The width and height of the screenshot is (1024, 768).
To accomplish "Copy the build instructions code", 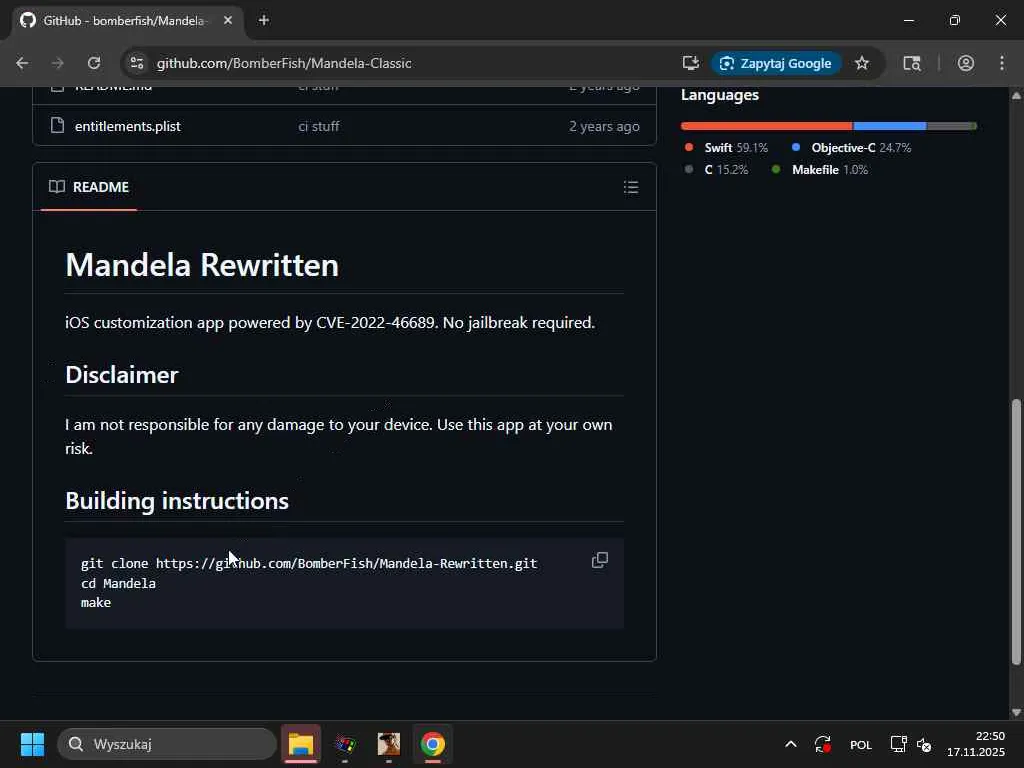I will (600, 560).
